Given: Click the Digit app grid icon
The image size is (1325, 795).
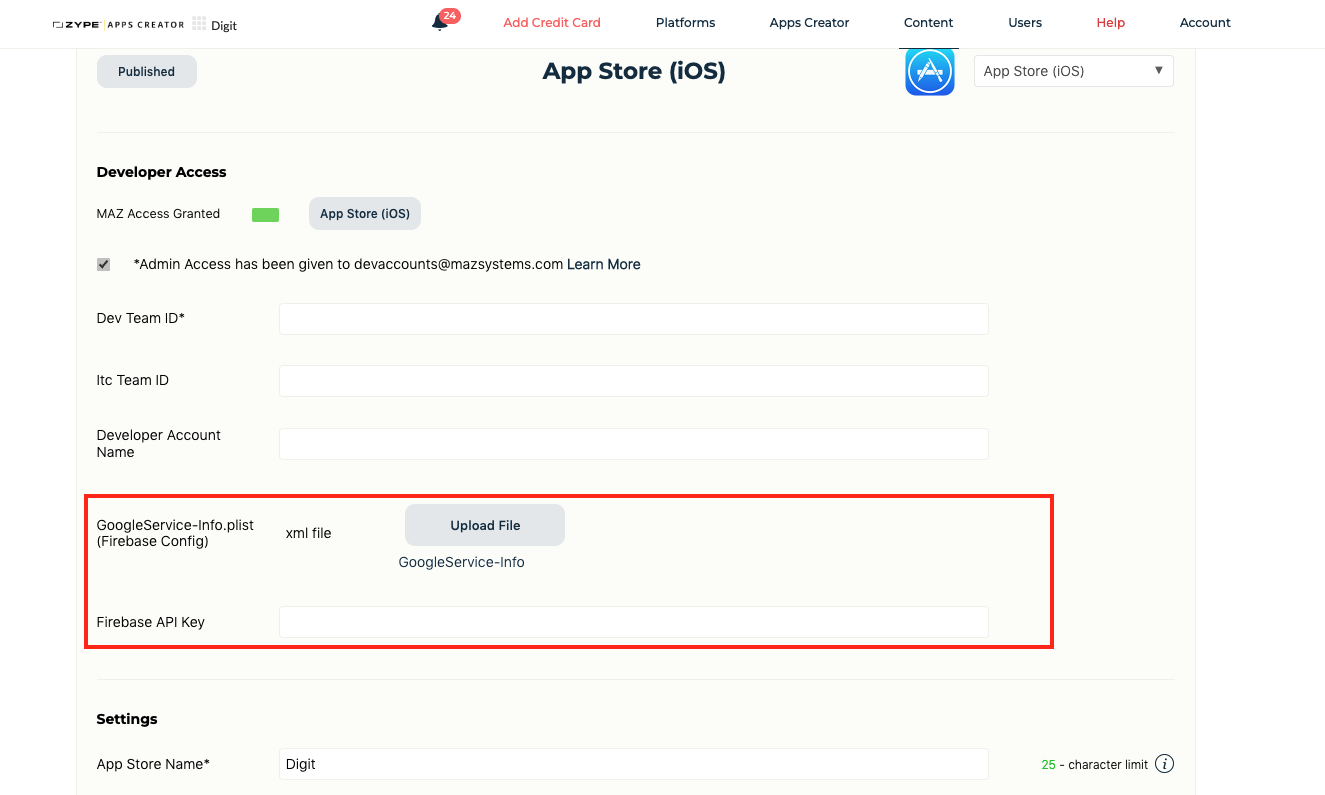Looking at the screenshot, I should click(x=199, y=24).
